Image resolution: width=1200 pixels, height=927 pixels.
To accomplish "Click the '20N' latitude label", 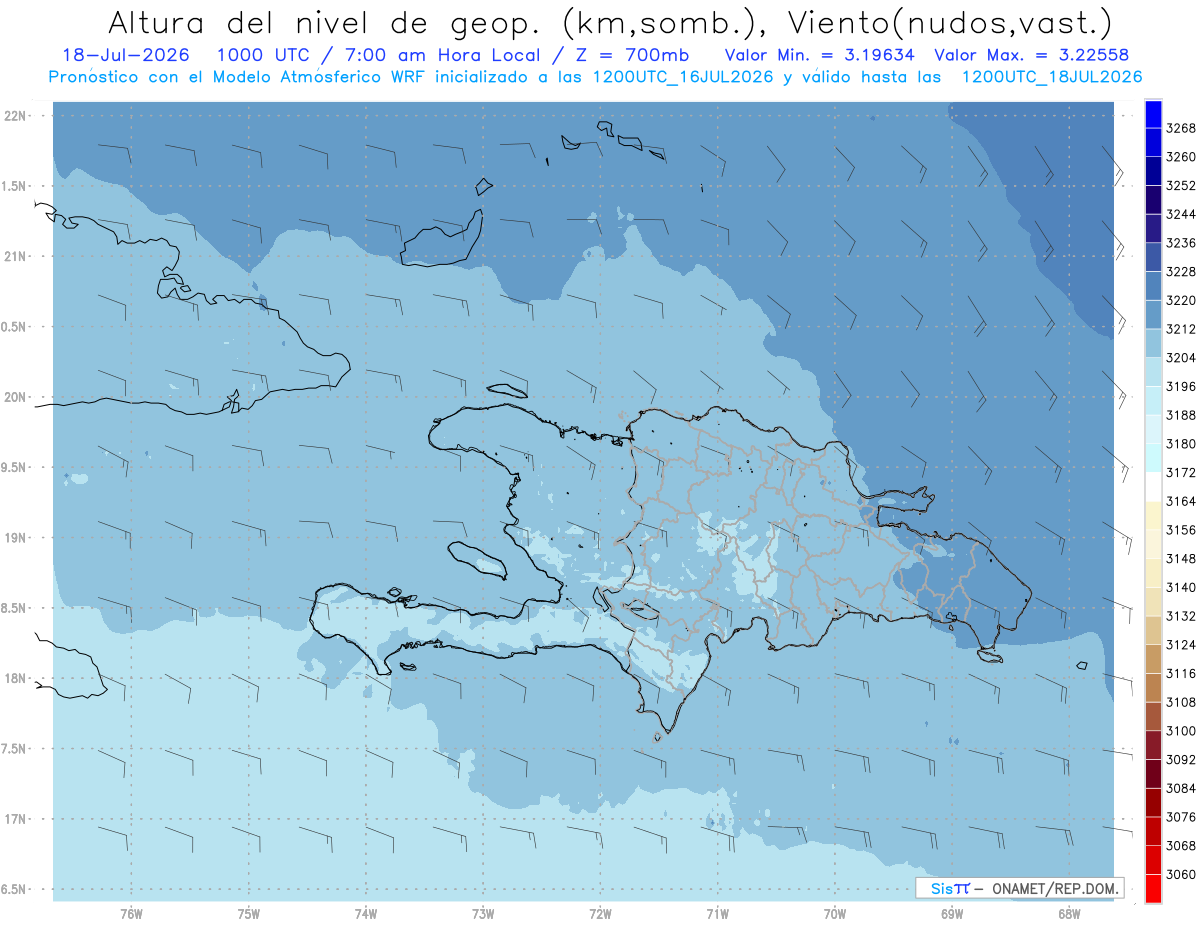I will click(15, 398).
